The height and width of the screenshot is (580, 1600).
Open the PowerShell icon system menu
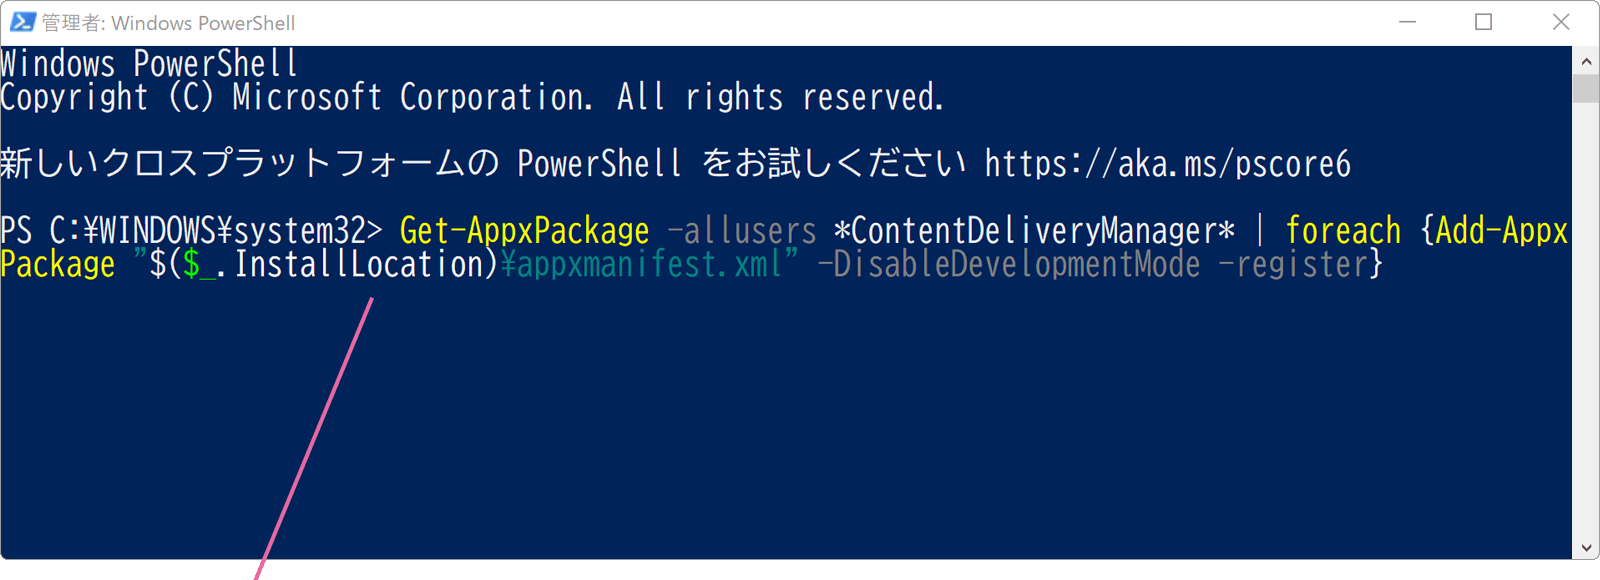click(23, 22)
